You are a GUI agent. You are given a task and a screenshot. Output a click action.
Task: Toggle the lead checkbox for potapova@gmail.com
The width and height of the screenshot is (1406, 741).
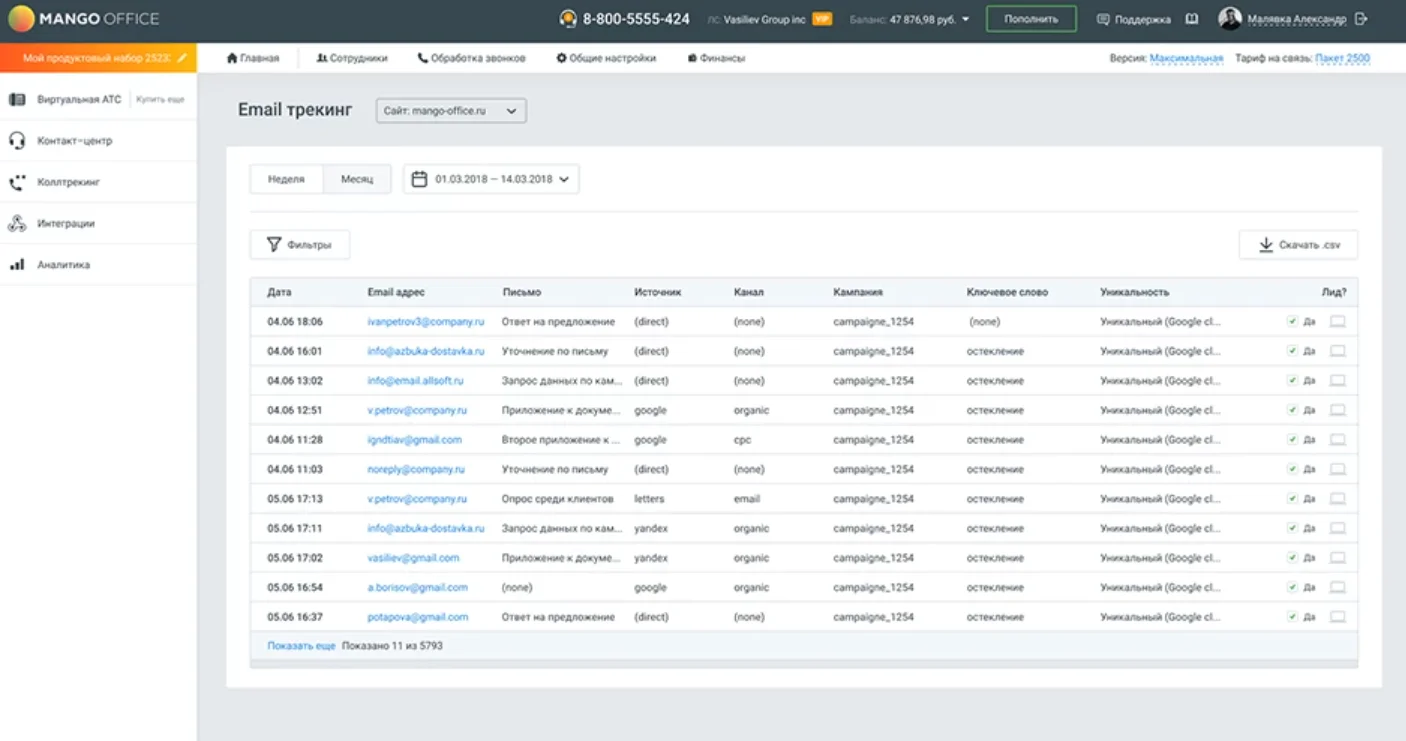pos(1292,617)
